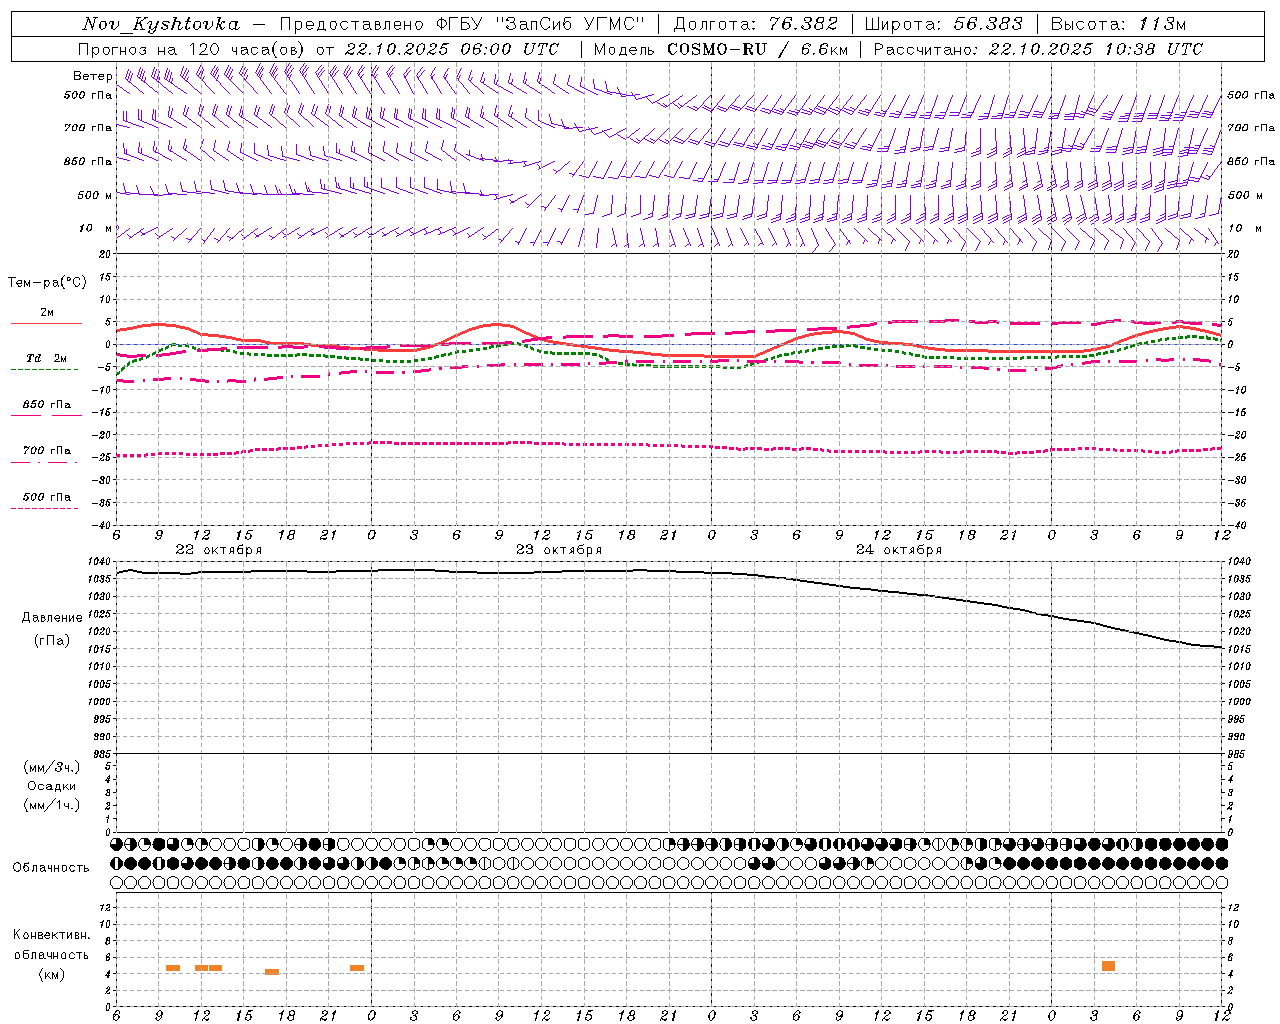Select the 'Модель COSMO-RU / 6.6км' label
1280x1024 pixels.
pyautogui.click(x=721, y=49)
